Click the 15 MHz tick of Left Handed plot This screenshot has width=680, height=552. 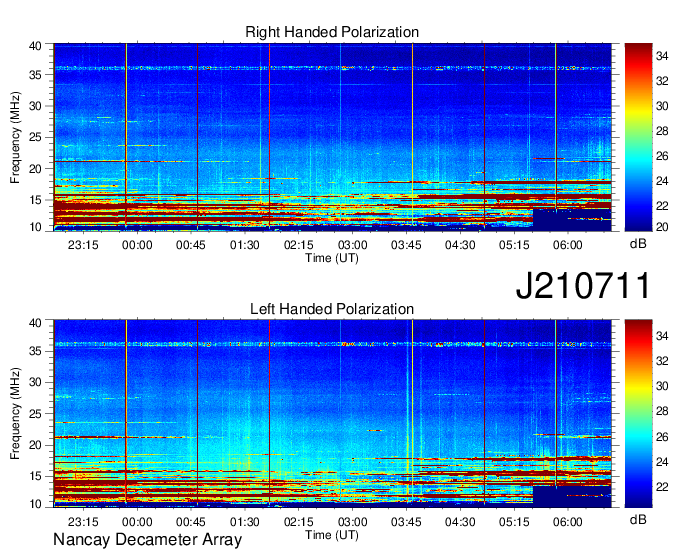[x=35, y=477]
